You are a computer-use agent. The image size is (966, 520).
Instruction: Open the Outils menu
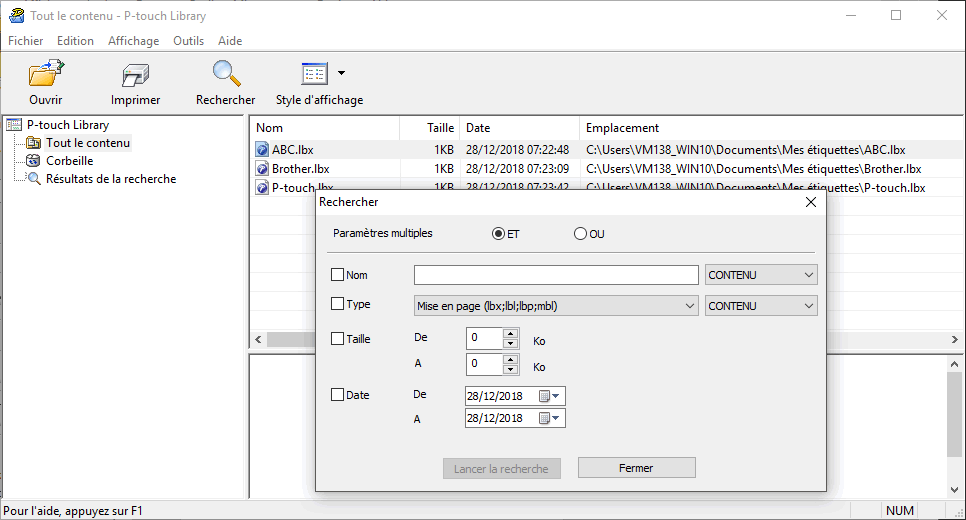tap(189, 41)
